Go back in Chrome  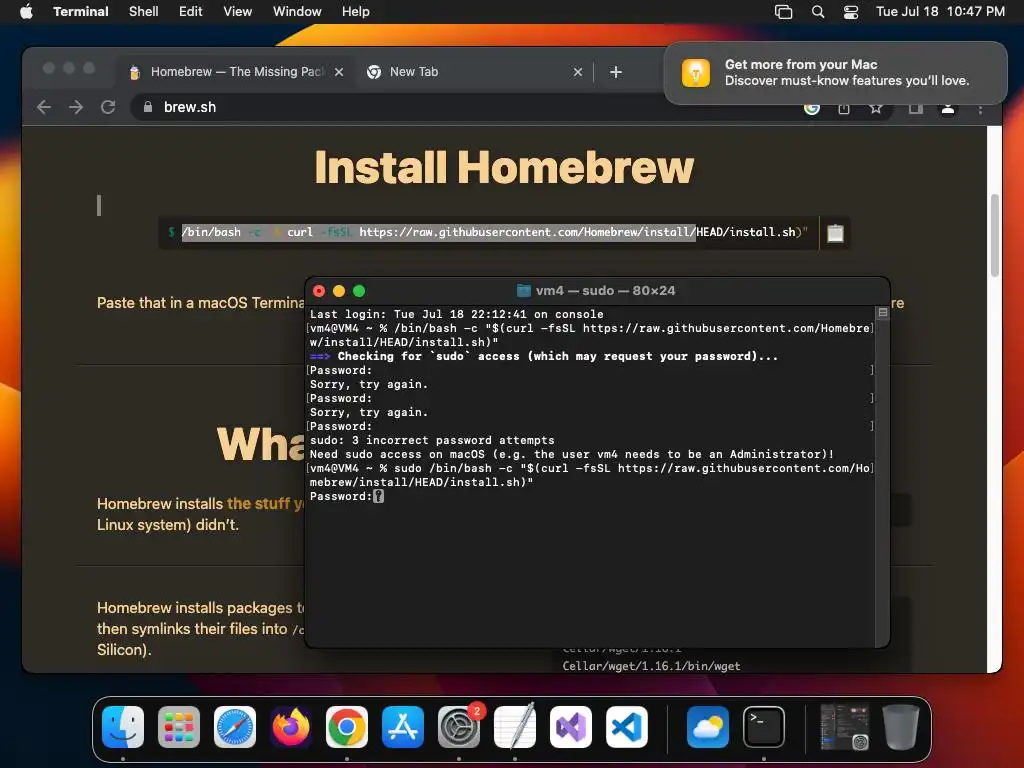pyautogui.click(x=44, y=107)
